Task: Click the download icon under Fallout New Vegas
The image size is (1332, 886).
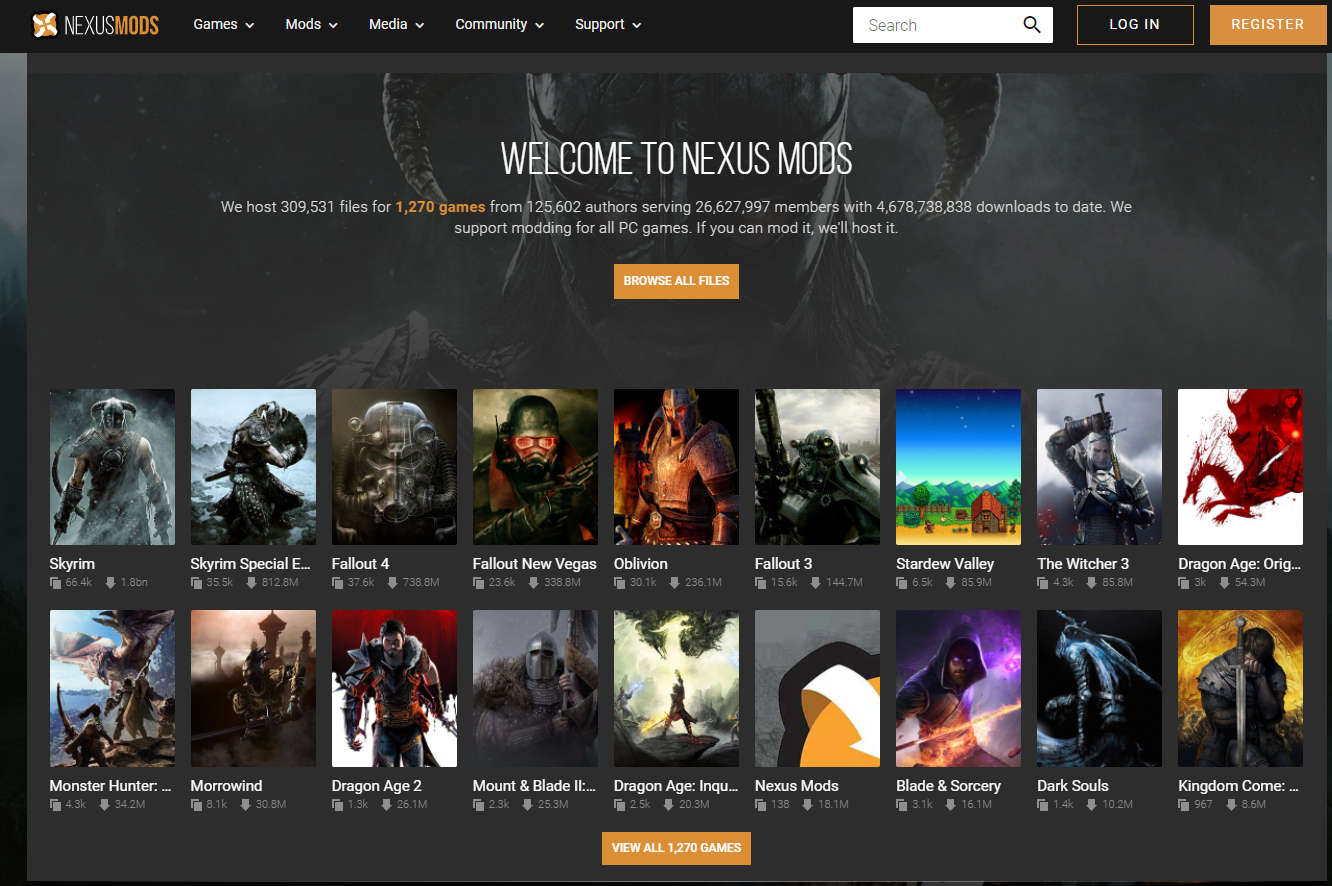Action: click(533, 583)
